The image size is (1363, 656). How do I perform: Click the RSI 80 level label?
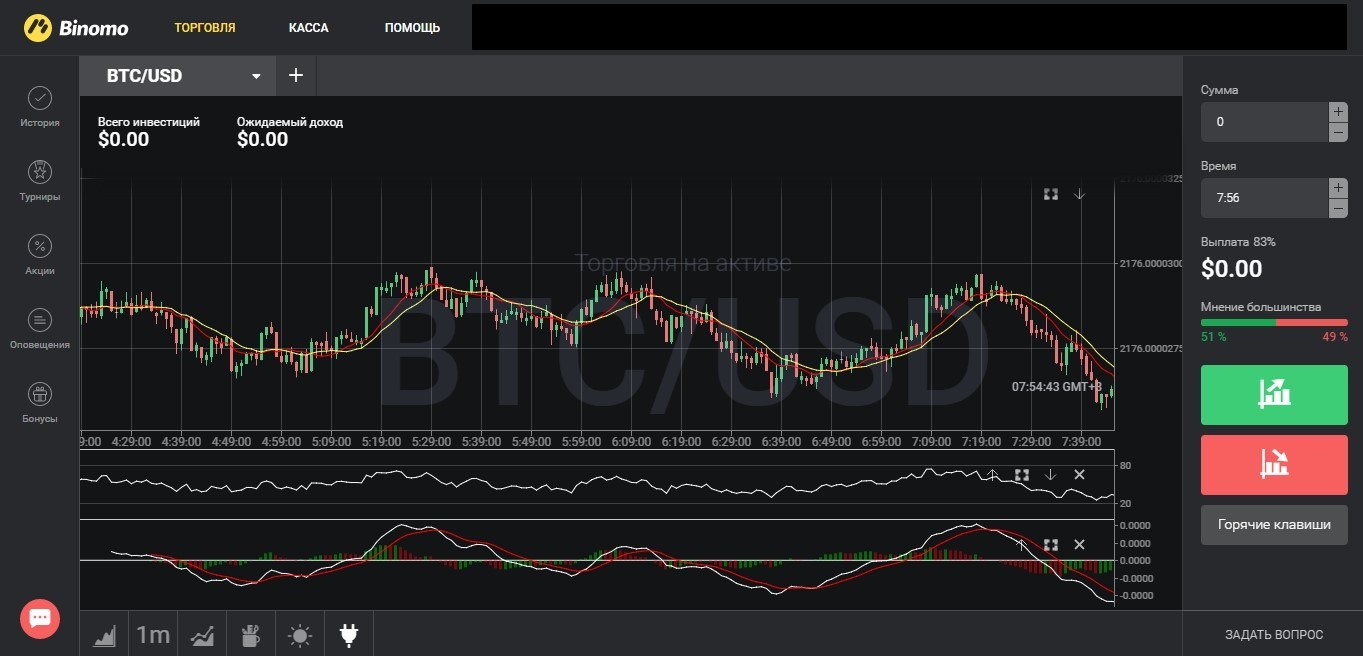[1125, 466]
